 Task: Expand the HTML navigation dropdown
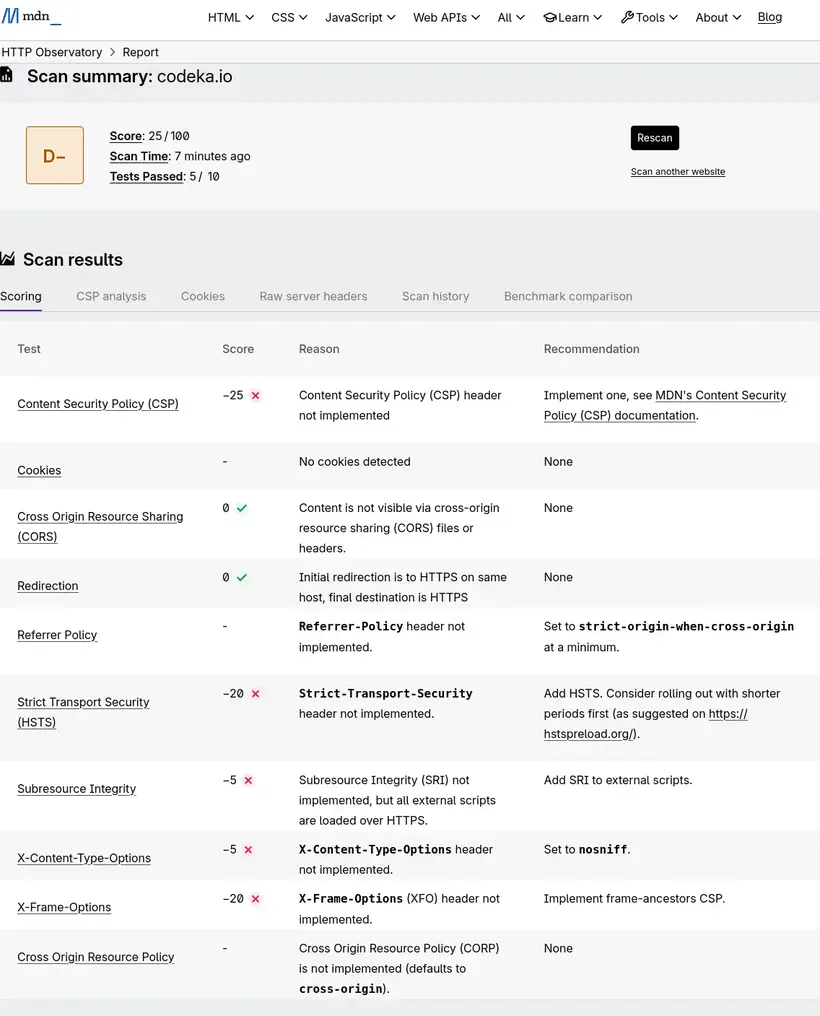[x=230, y=17]
